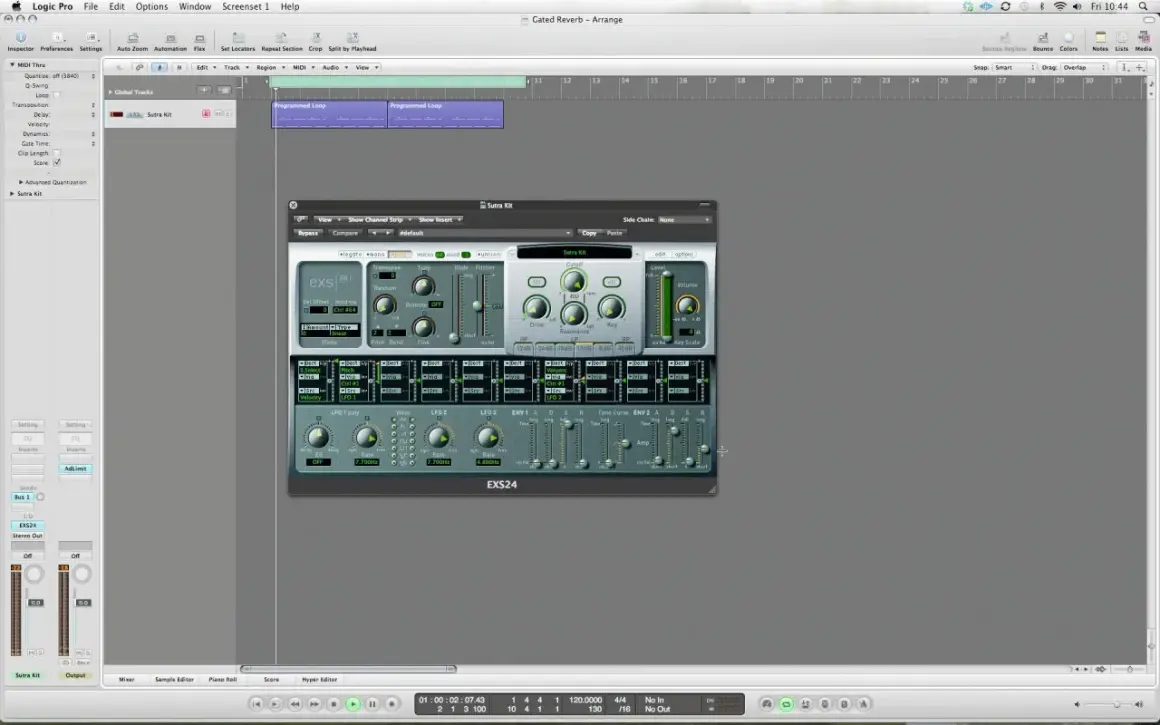Click the EXS24 instrument slot on channel strip

(x=27, y=525)
